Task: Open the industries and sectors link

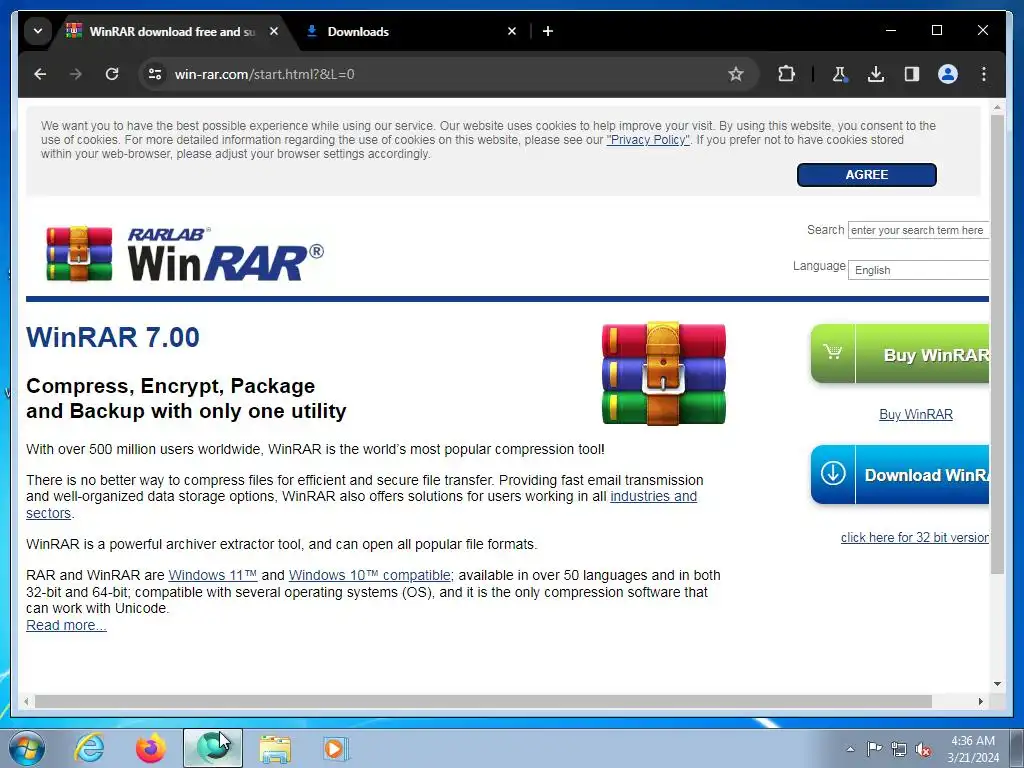Action: coord(653,496)
